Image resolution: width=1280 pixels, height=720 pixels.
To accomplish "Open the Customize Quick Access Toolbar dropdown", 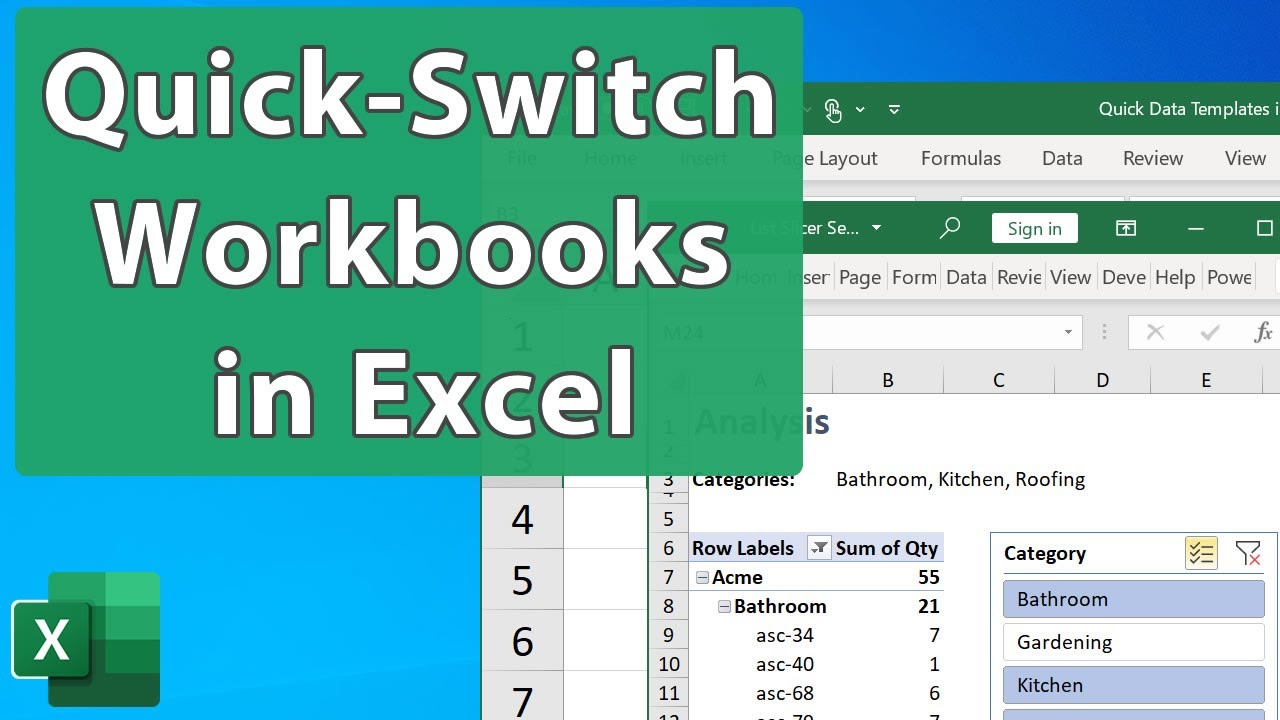I will 894,109.
